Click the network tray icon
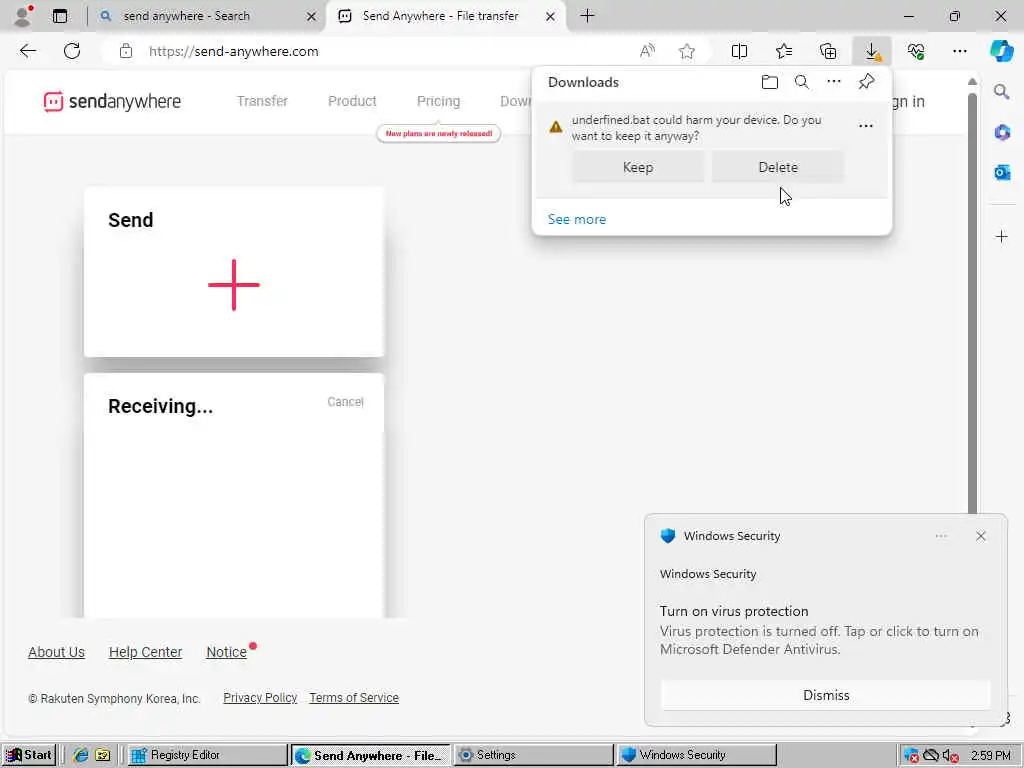 point(931,756)
